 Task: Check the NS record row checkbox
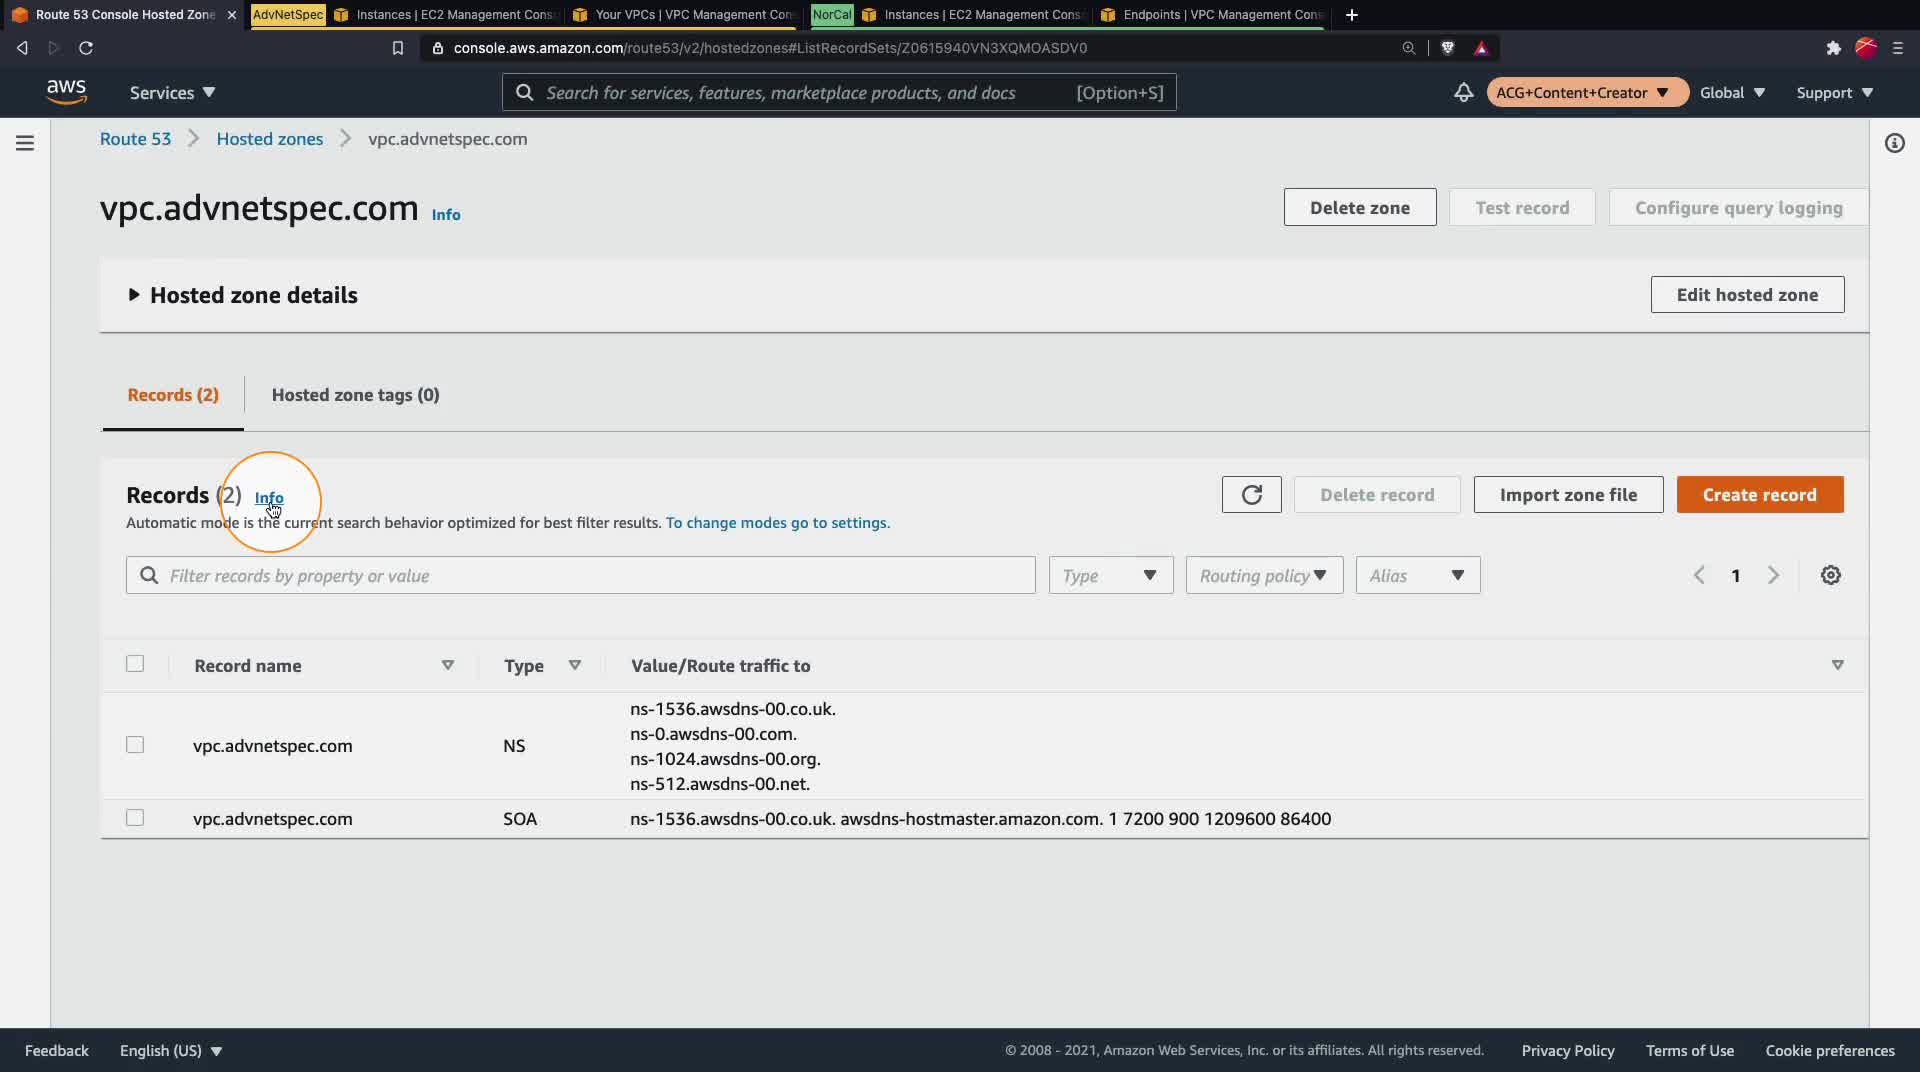pyautogui.click(x=135, y=745)
